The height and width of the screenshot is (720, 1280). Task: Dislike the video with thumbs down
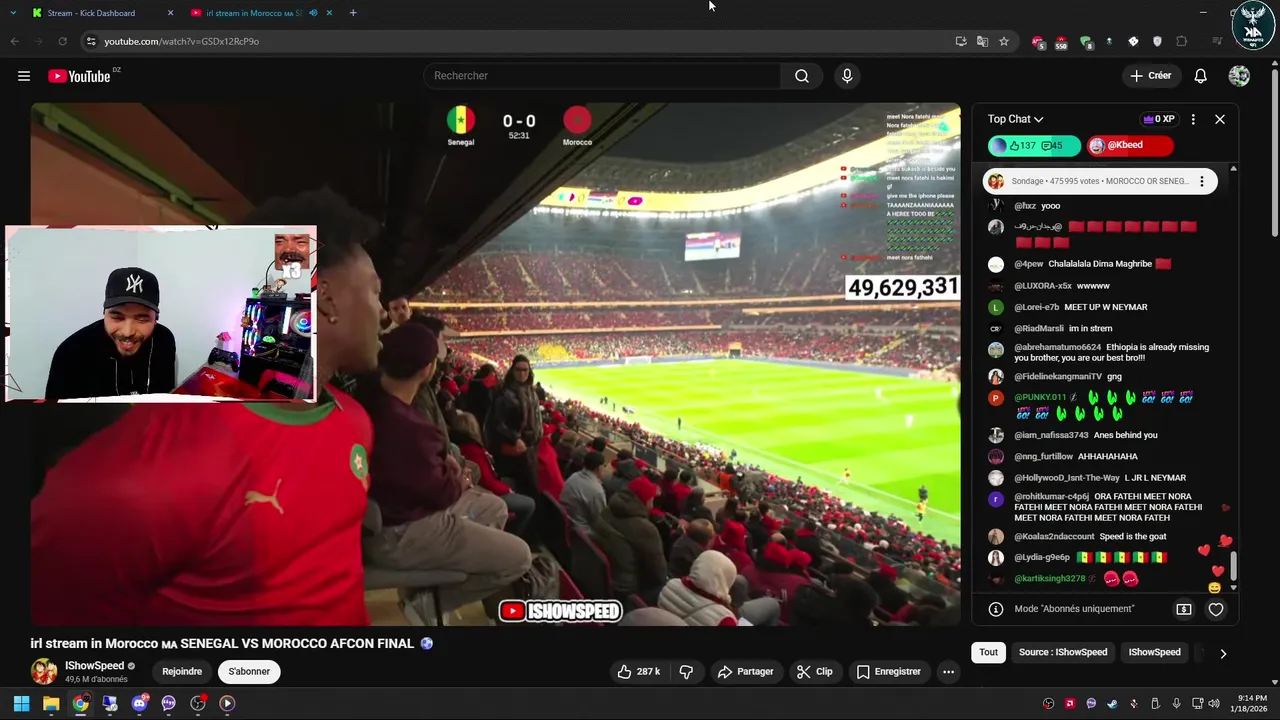pos(686,672)
